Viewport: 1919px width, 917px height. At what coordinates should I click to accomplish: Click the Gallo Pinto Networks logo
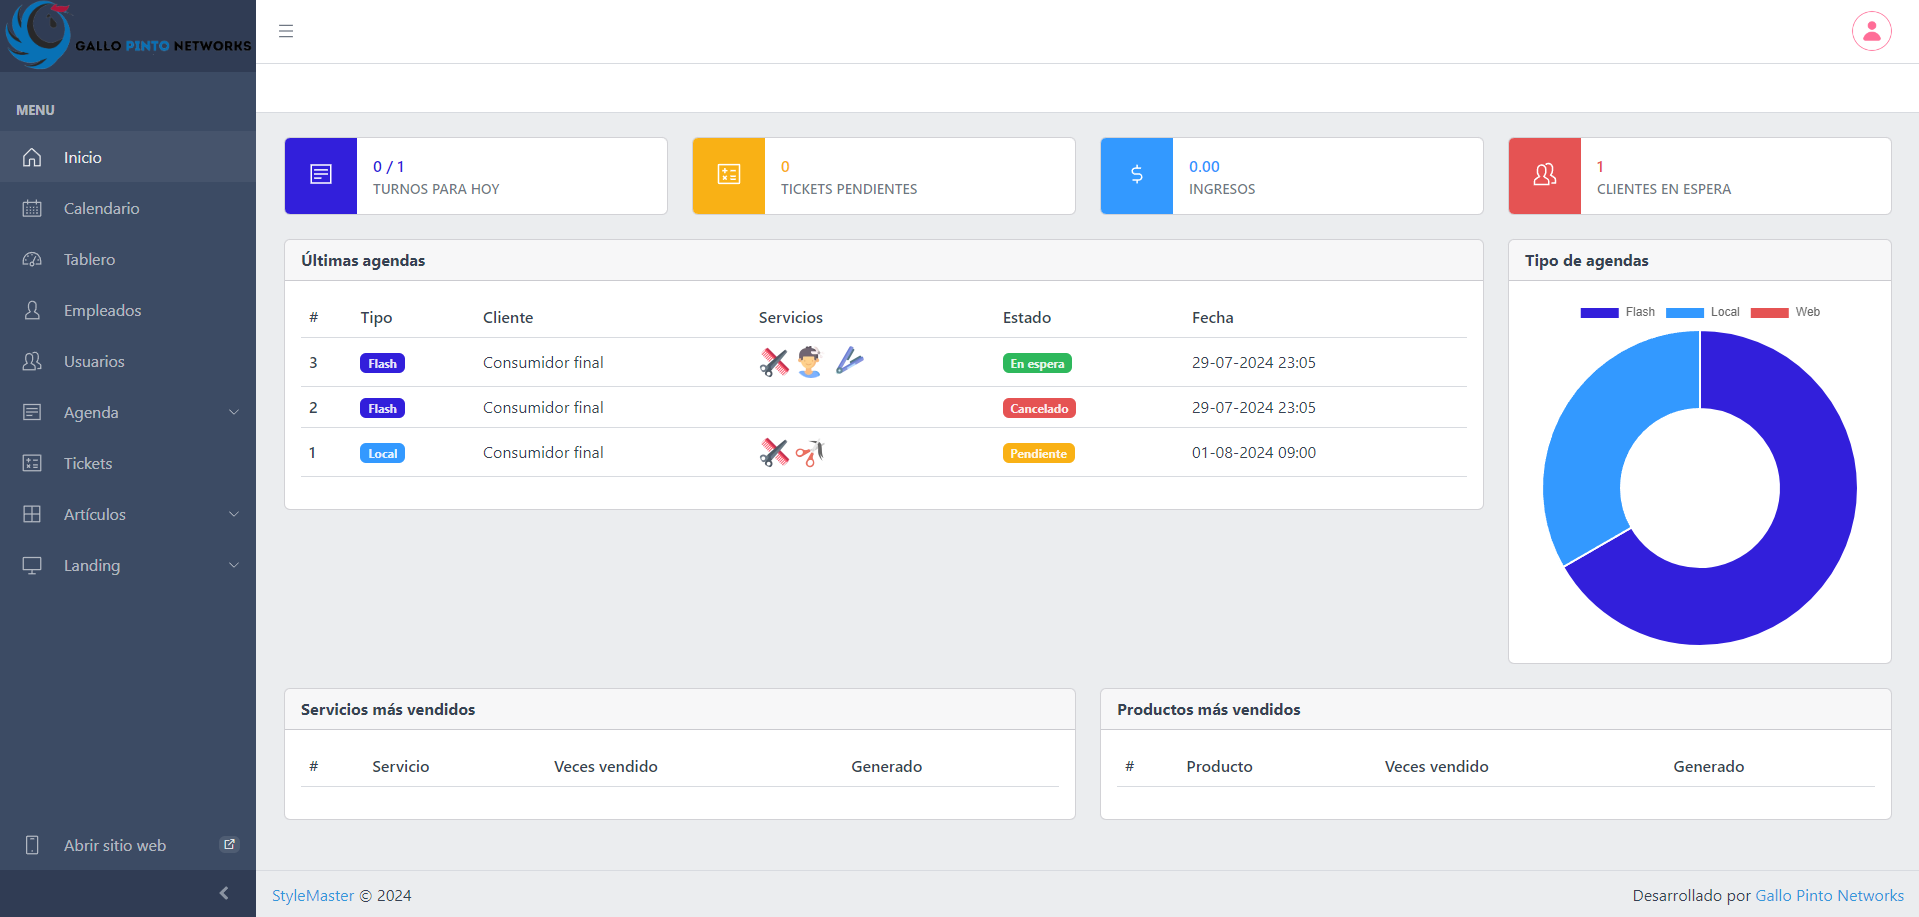(x=128, y=36)
